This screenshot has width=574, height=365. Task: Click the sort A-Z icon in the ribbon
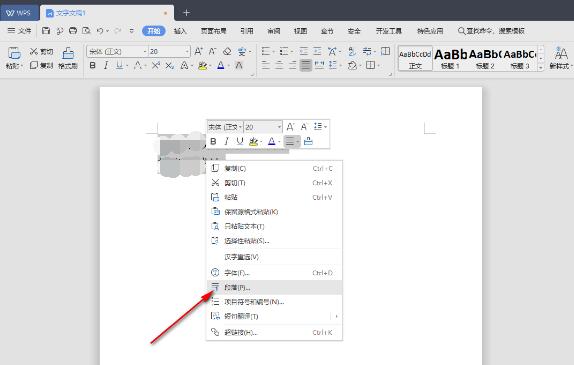[x=351, y=52]
